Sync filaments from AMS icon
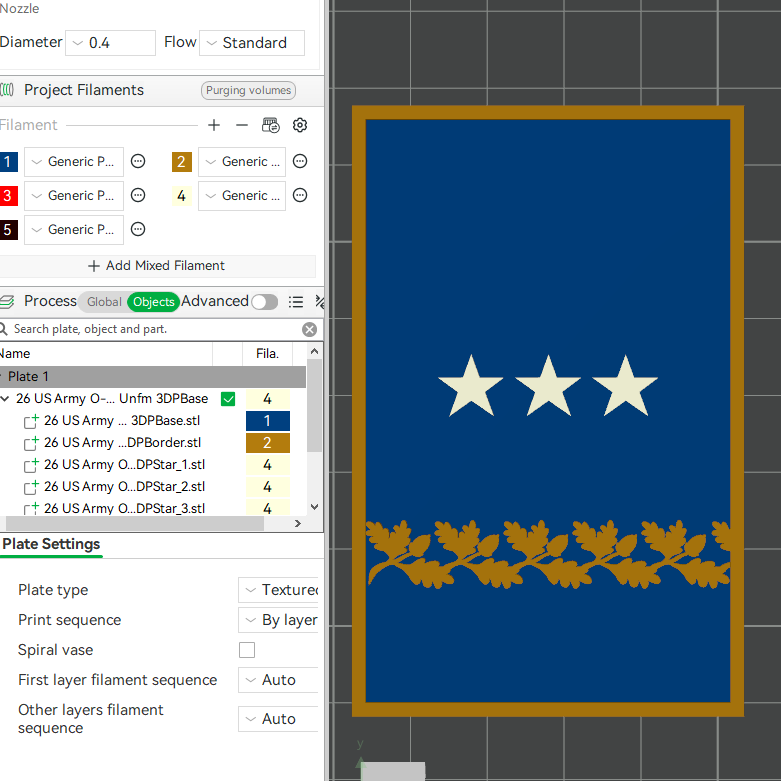 [270, 125]
